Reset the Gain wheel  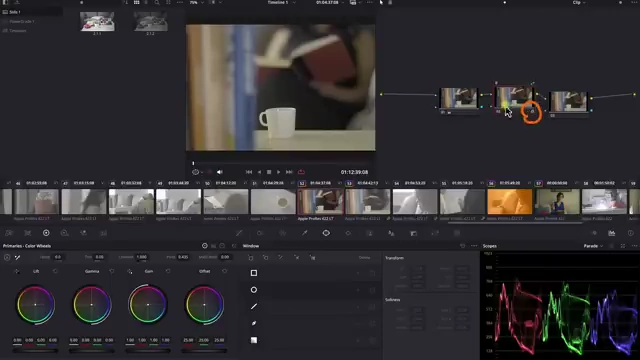click(x=168, y=271)
